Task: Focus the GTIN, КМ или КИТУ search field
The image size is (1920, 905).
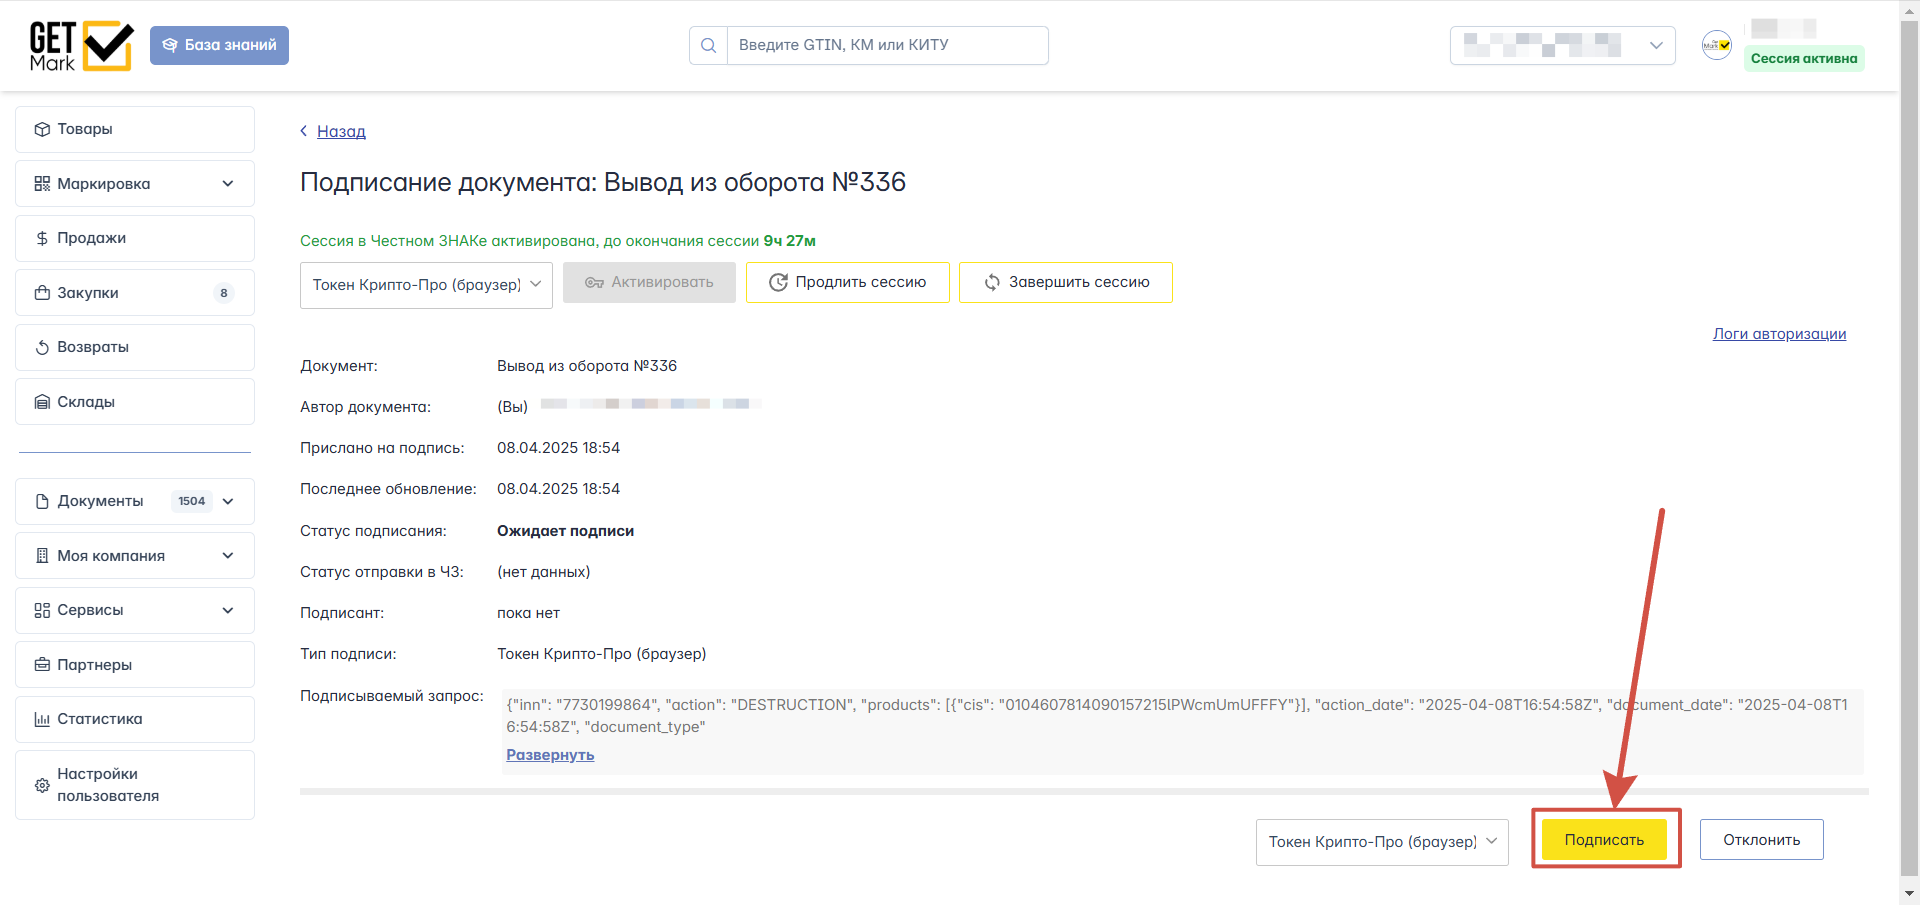Action: [x=887, y=45]
